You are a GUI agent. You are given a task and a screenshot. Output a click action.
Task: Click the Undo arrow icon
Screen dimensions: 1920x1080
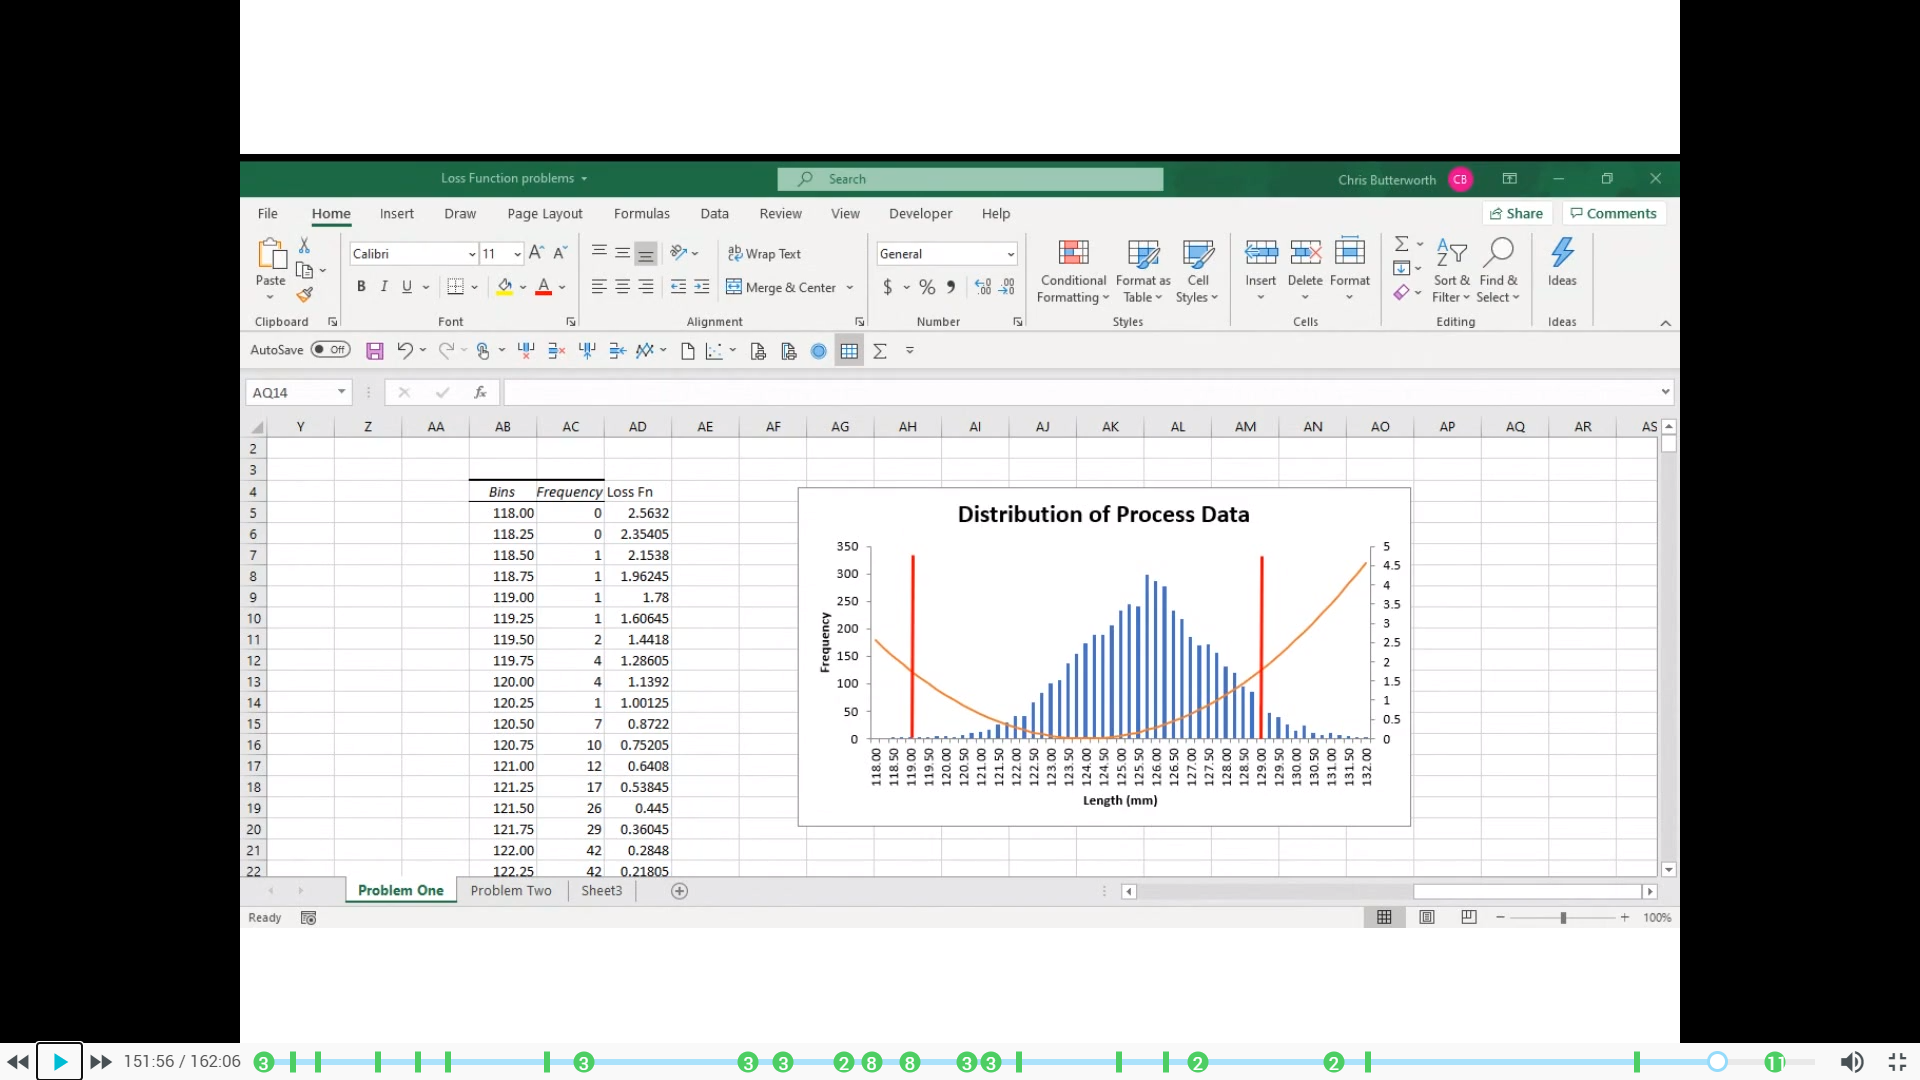404,351
